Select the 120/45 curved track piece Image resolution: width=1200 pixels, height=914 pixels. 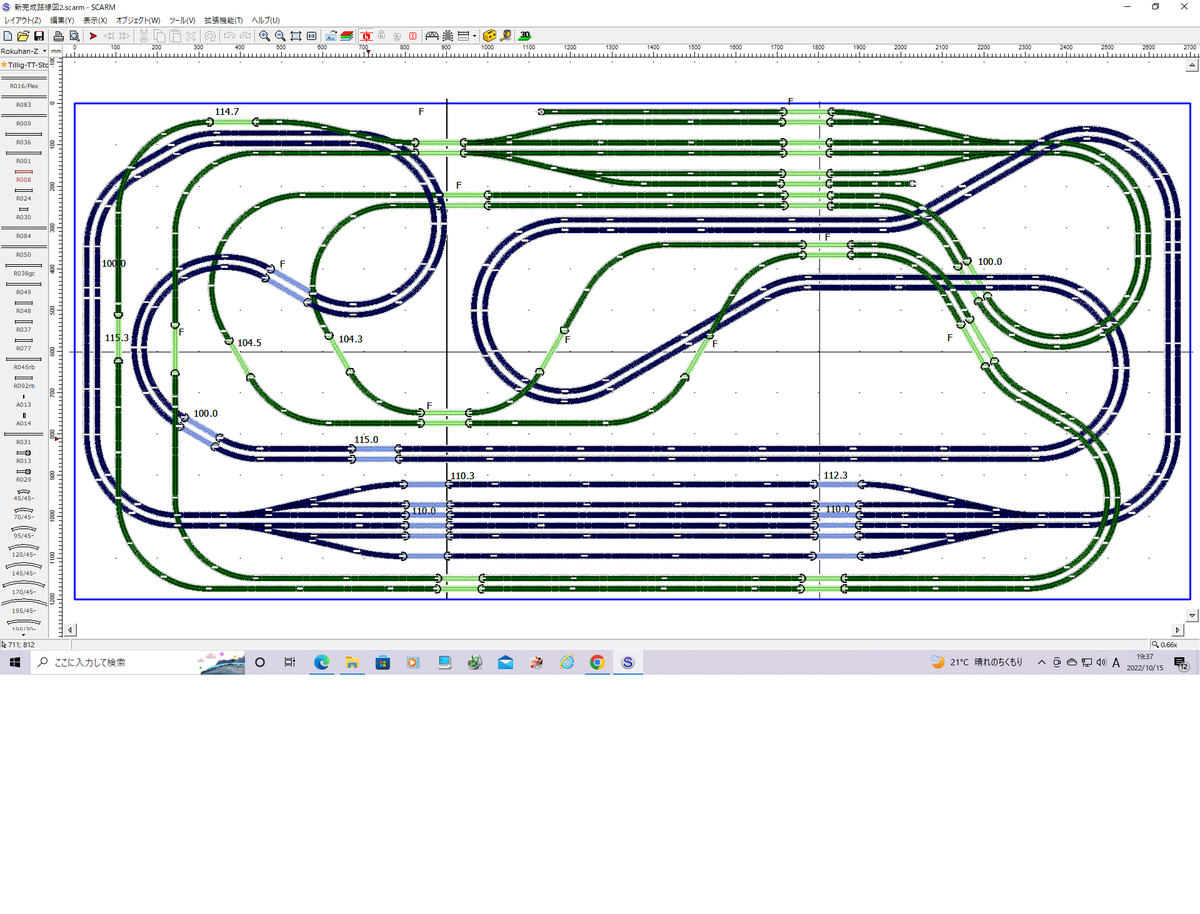[24, 551]
